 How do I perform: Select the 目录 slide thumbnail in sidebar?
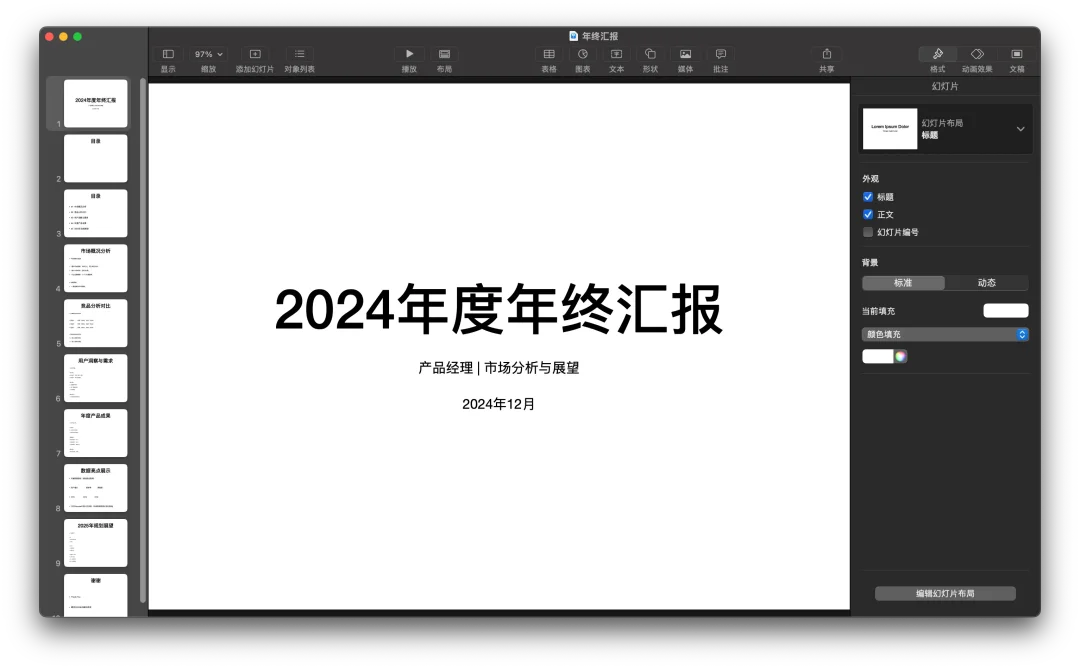95,158
